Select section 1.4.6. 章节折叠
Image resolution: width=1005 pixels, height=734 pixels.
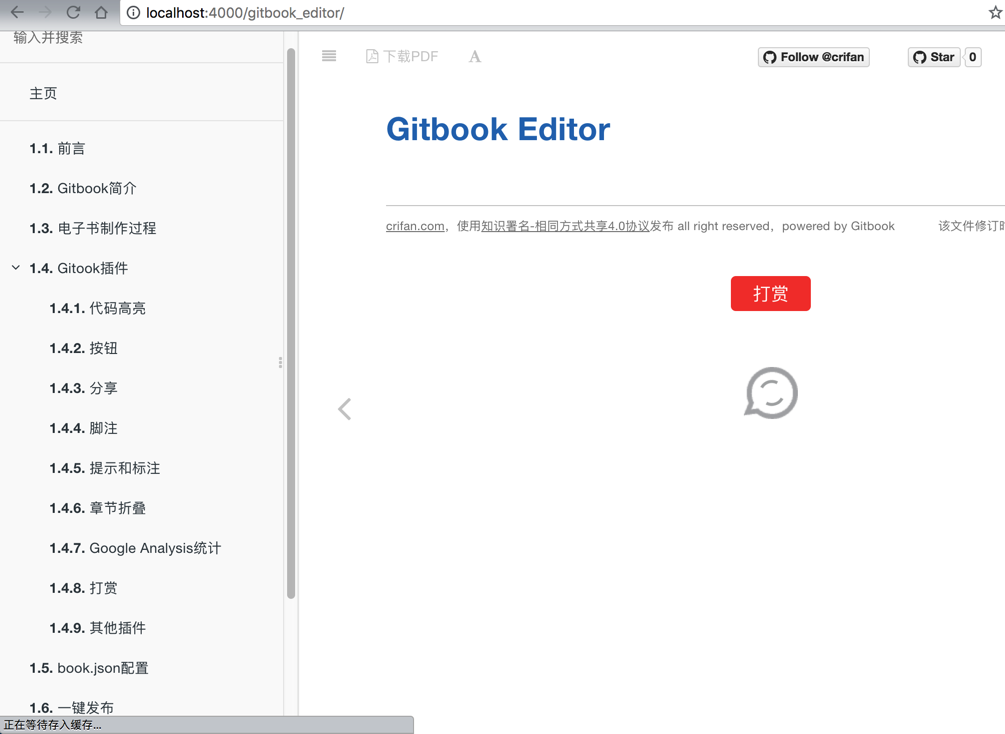coord(97,508)
